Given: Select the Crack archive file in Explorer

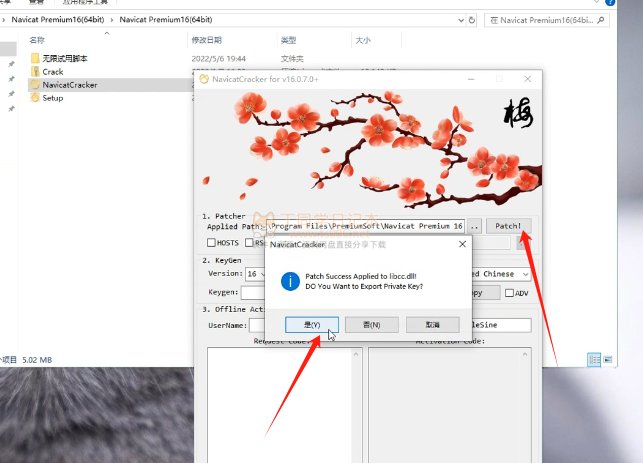Looking at the screenshot, I should [52, 72].
